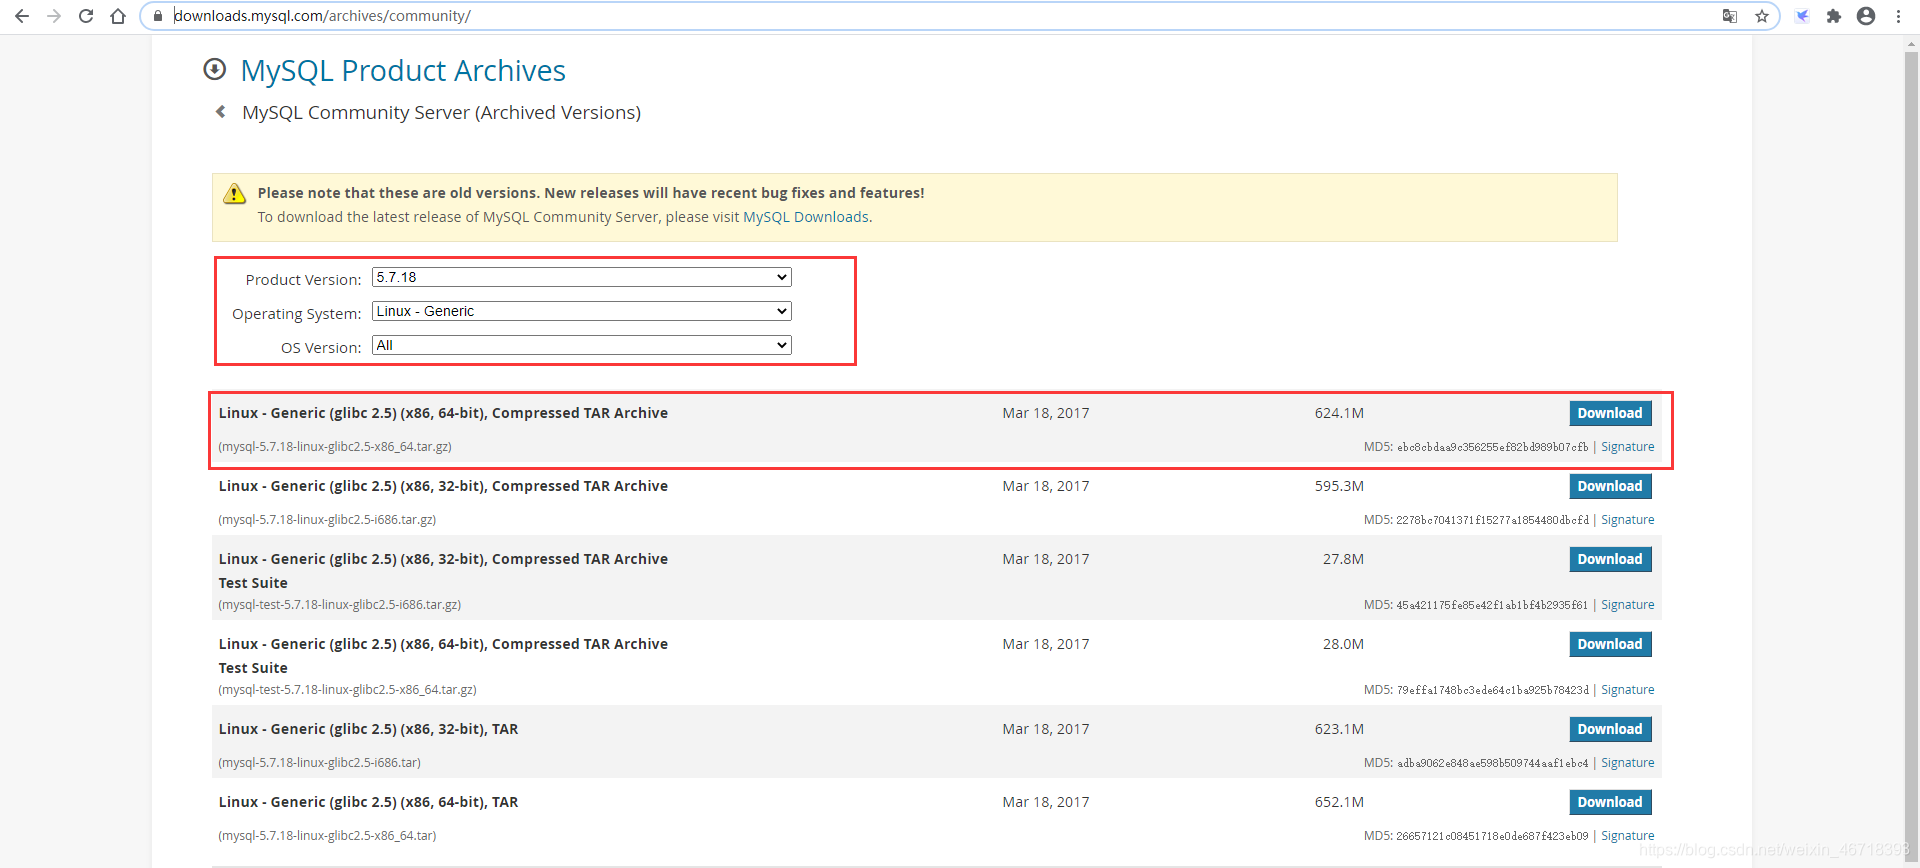
Task: Open Signature for mysql-test x86_64 tar.gz
Action: (1628, 690)
